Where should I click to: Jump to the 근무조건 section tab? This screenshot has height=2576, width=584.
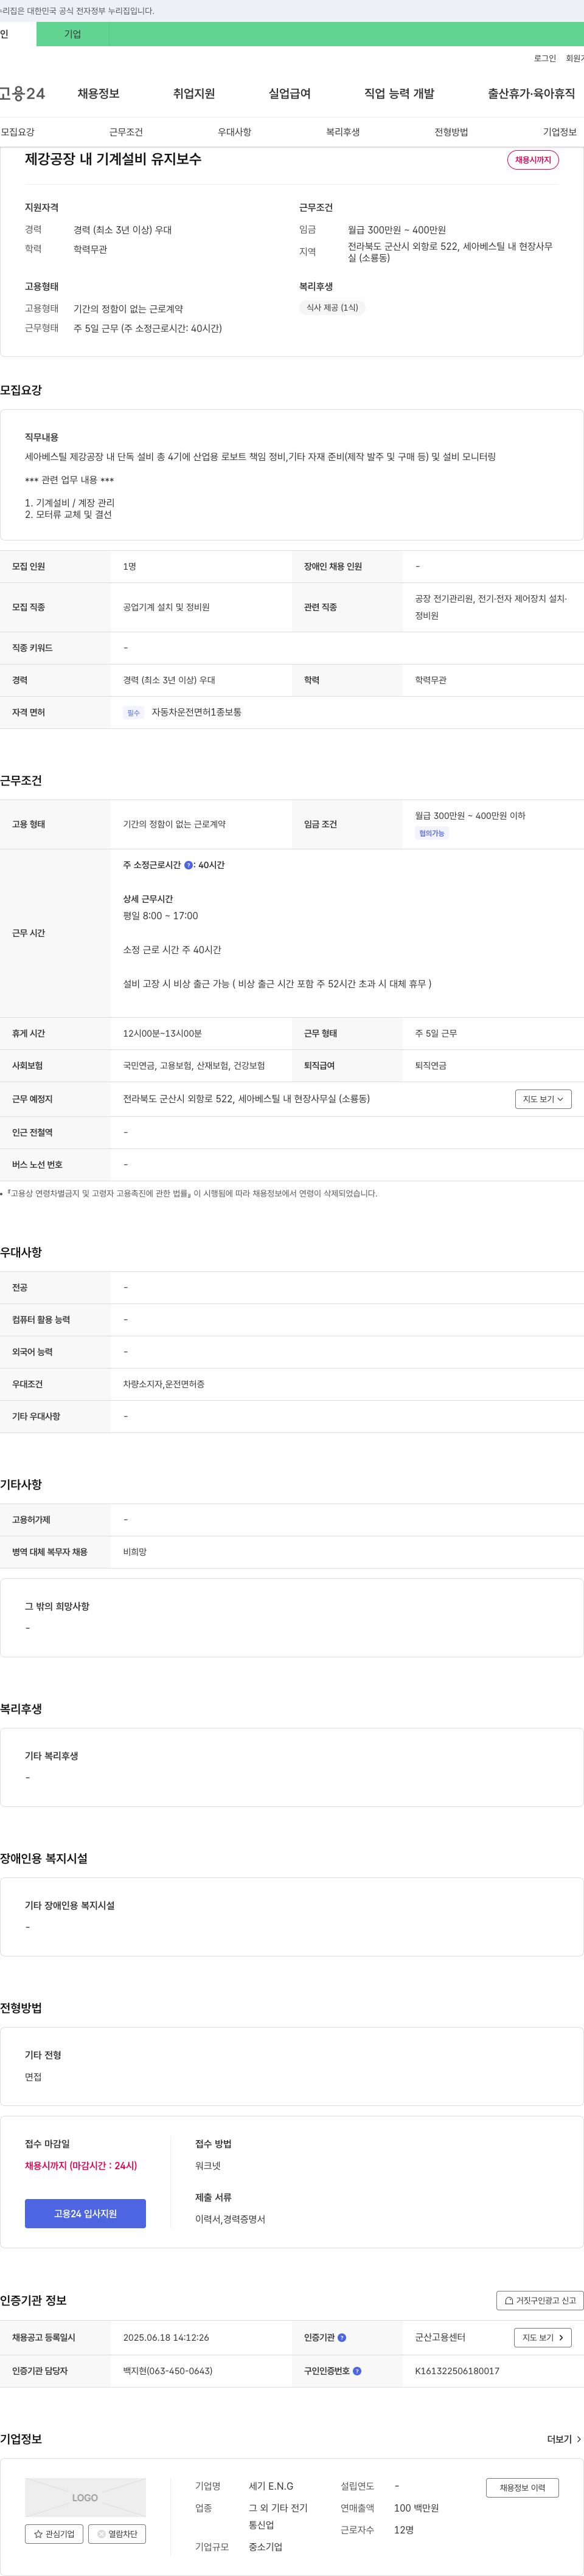click(126, 132)
